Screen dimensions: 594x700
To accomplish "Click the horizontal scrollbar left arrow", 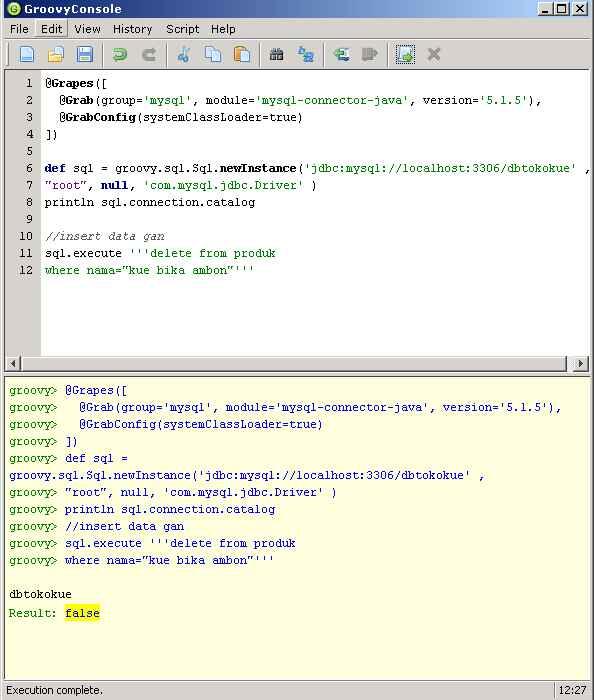I will tap(13, 363).
